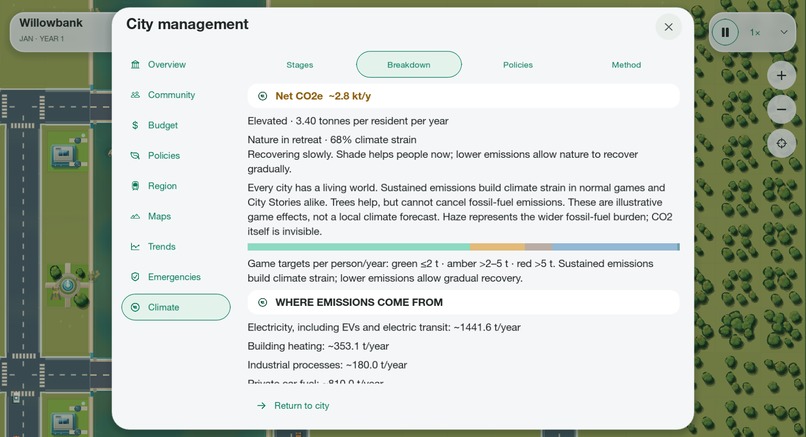Click the Return to city arrow icon
Viewport: 806px width, 437px height.
(x=261, y=406)
